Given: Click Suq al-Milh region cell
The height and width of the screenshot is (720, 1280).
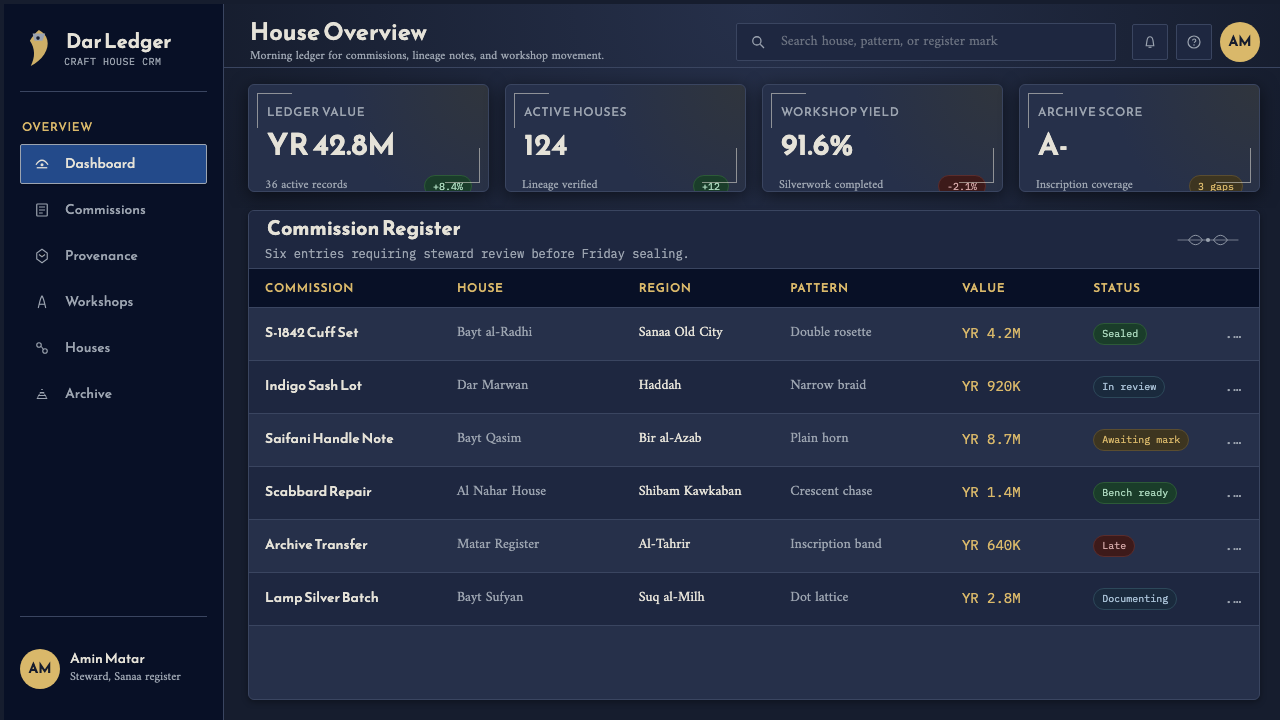Looking at the screenshot, I should [671, 597].
